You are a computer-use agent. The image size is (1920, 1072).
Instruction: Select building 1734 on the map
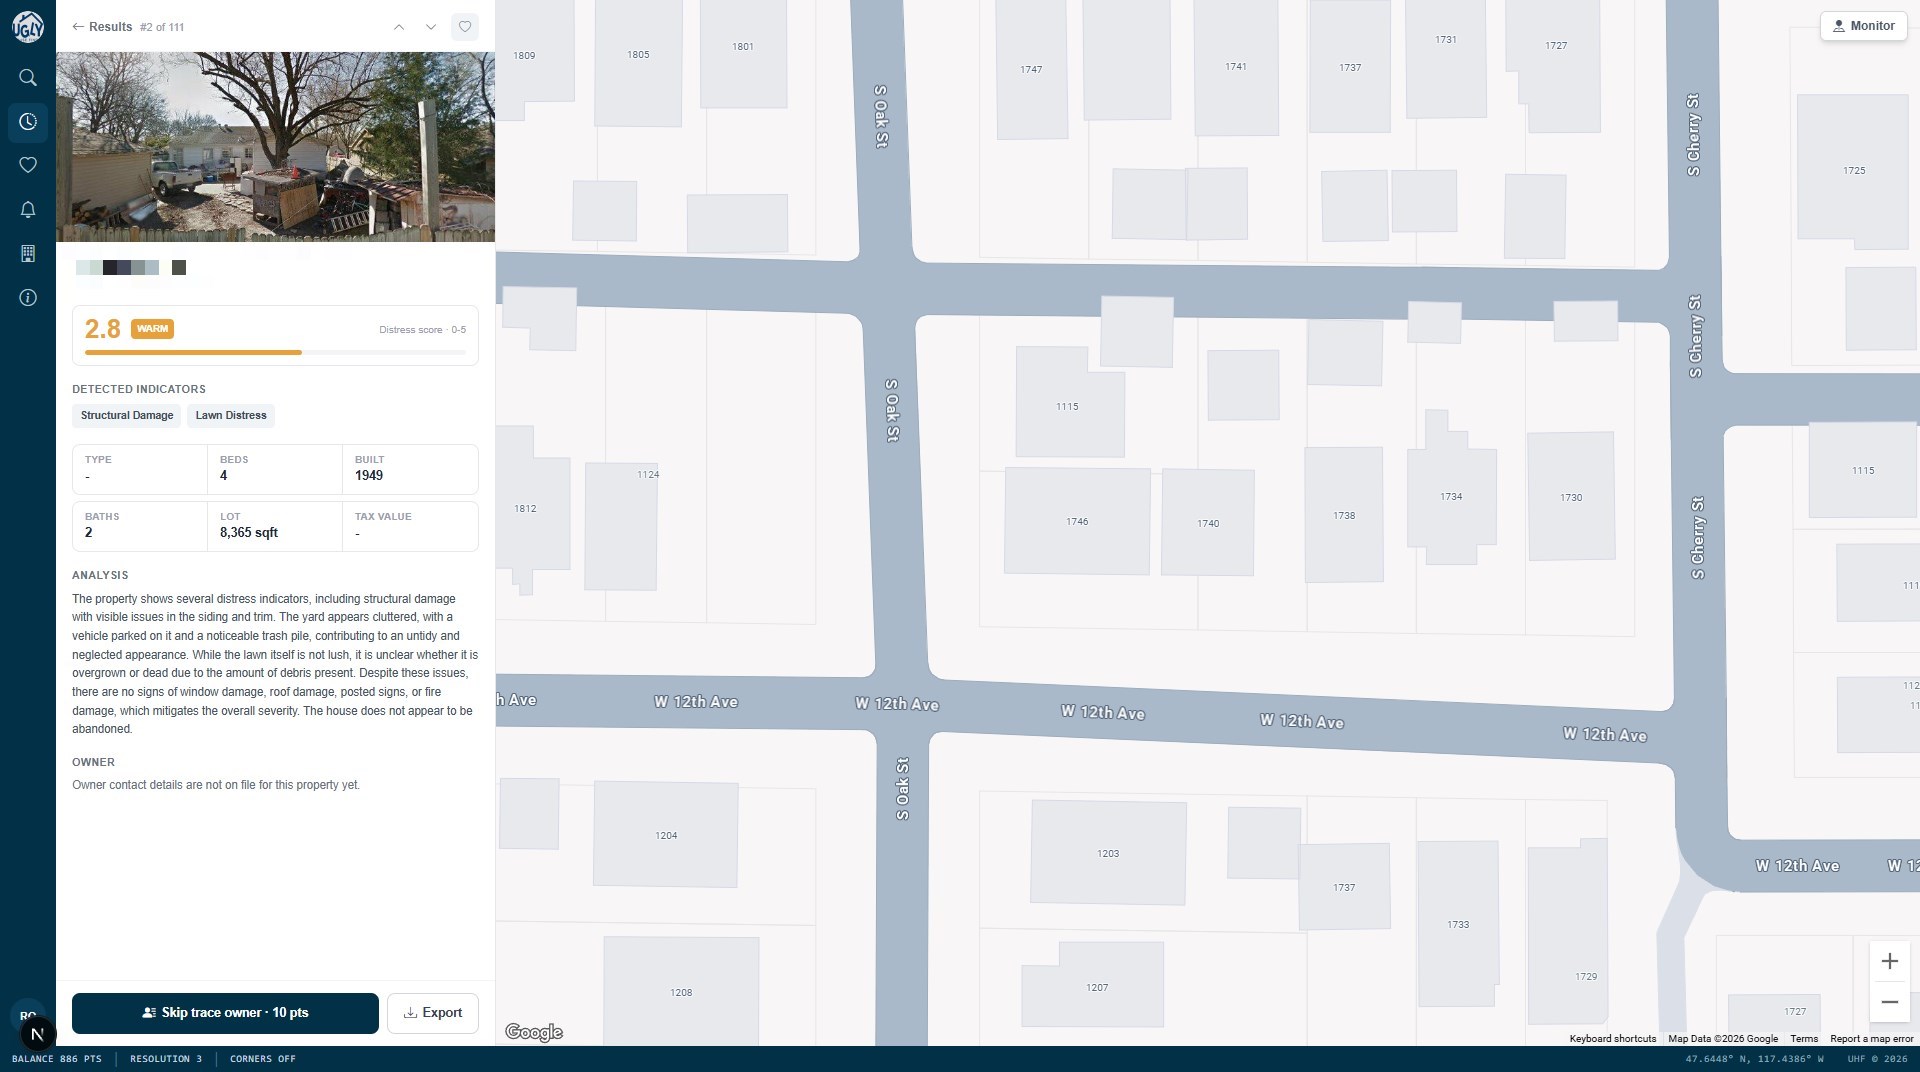coord(1451,496)
